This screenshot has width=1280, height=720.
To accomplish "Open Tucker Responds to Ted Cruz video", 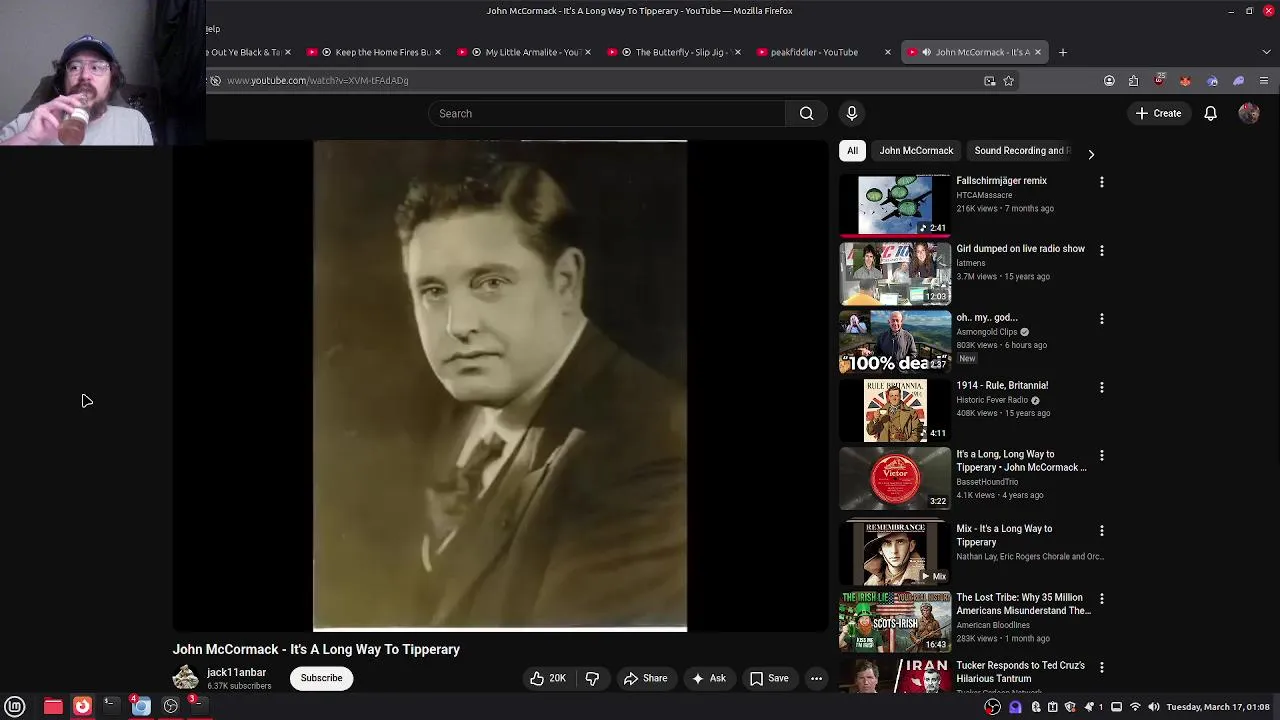I will click(1020, 672).
